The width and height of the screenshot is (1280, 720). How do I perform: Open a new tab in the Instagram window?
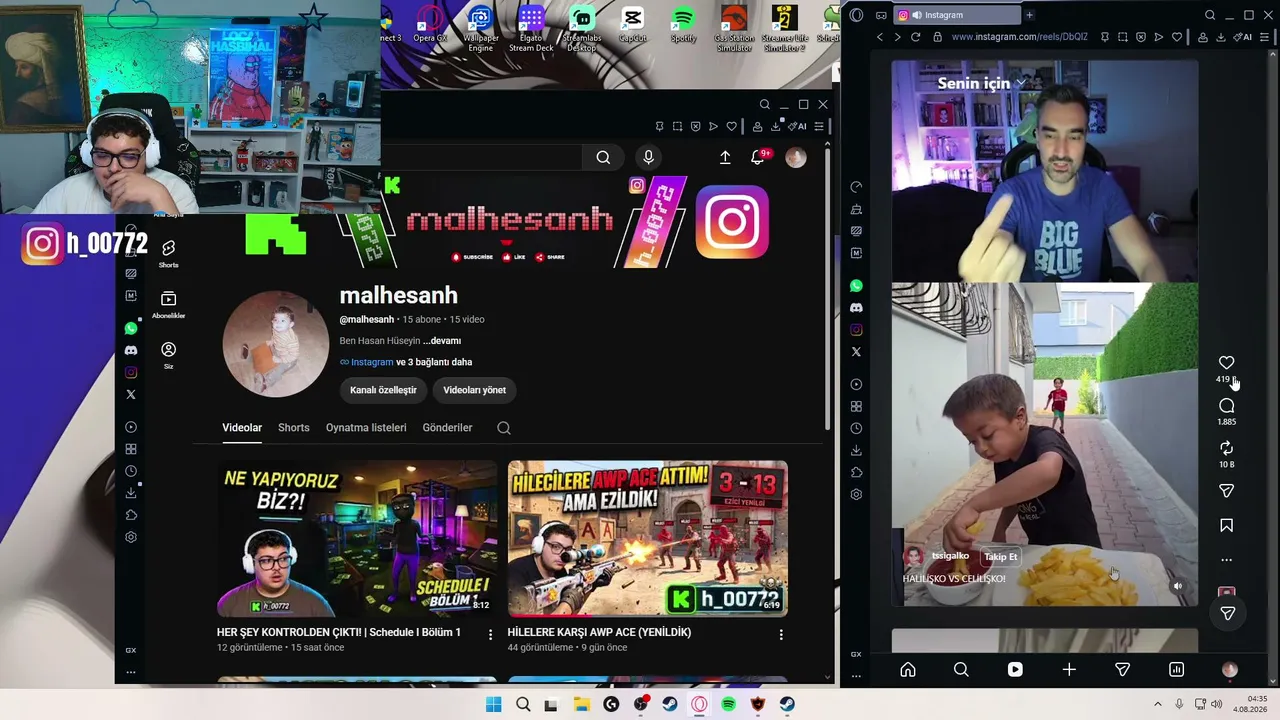coord(1029,15)
